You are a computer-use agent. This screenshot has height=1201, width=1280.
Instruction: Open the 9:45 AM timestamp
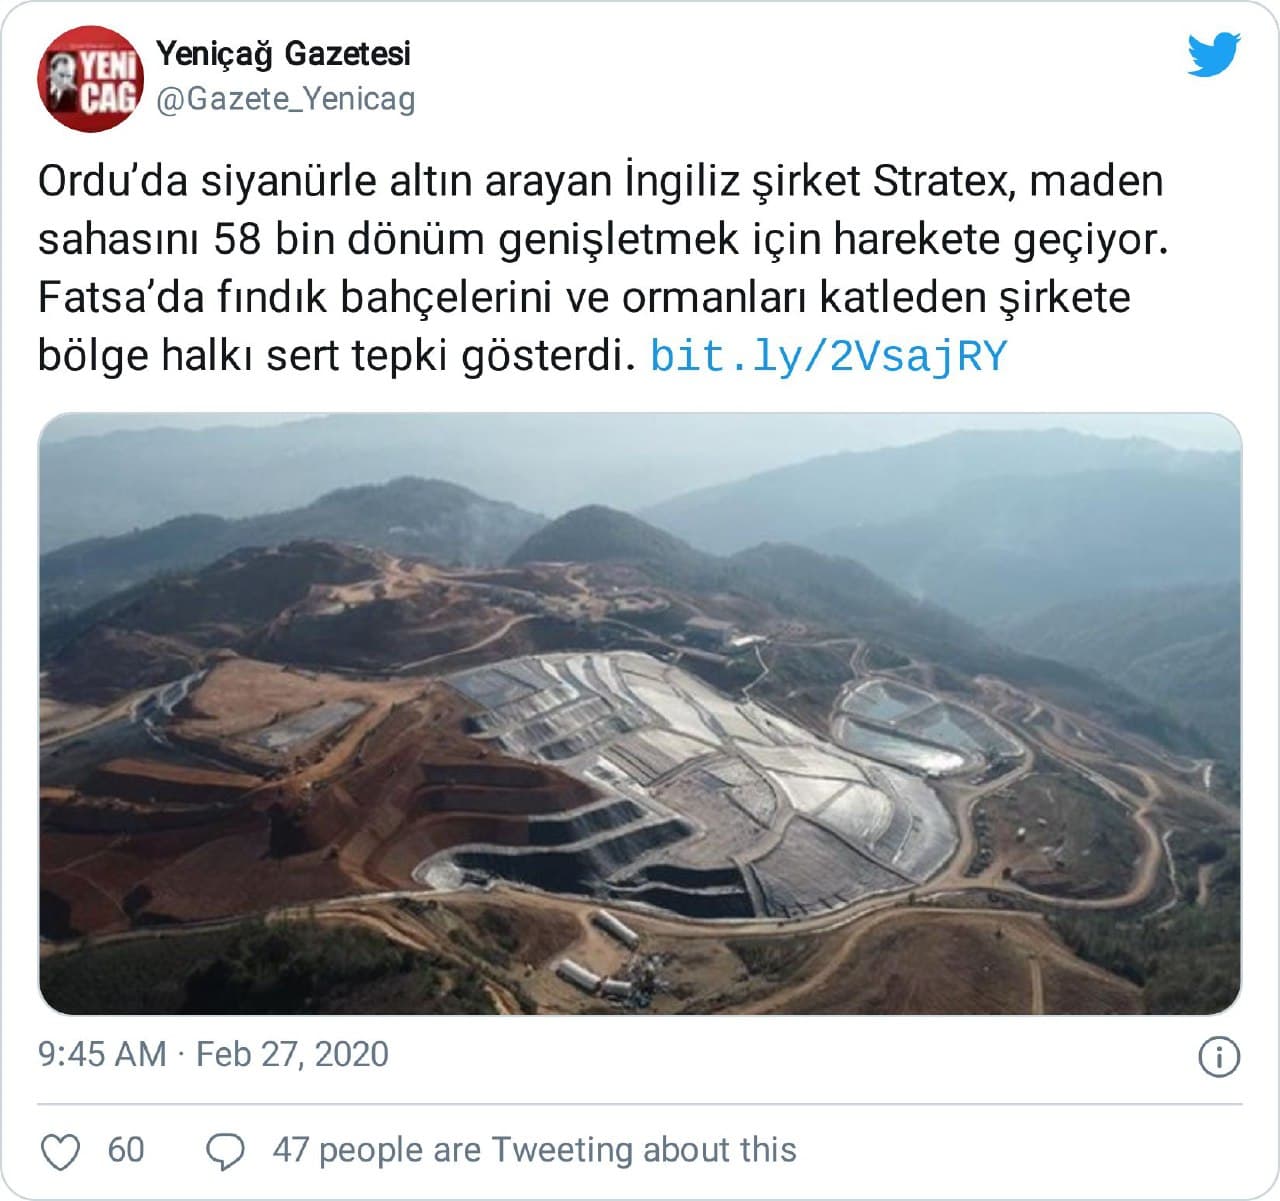(102, 1054)
